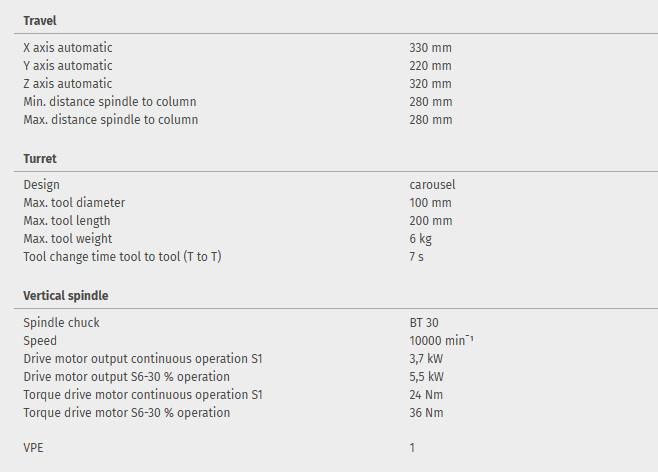Click the 36 Nm torque value
The width and height of the screenshot is (658, 472).
pyautogui.click(x=426, y=412)
